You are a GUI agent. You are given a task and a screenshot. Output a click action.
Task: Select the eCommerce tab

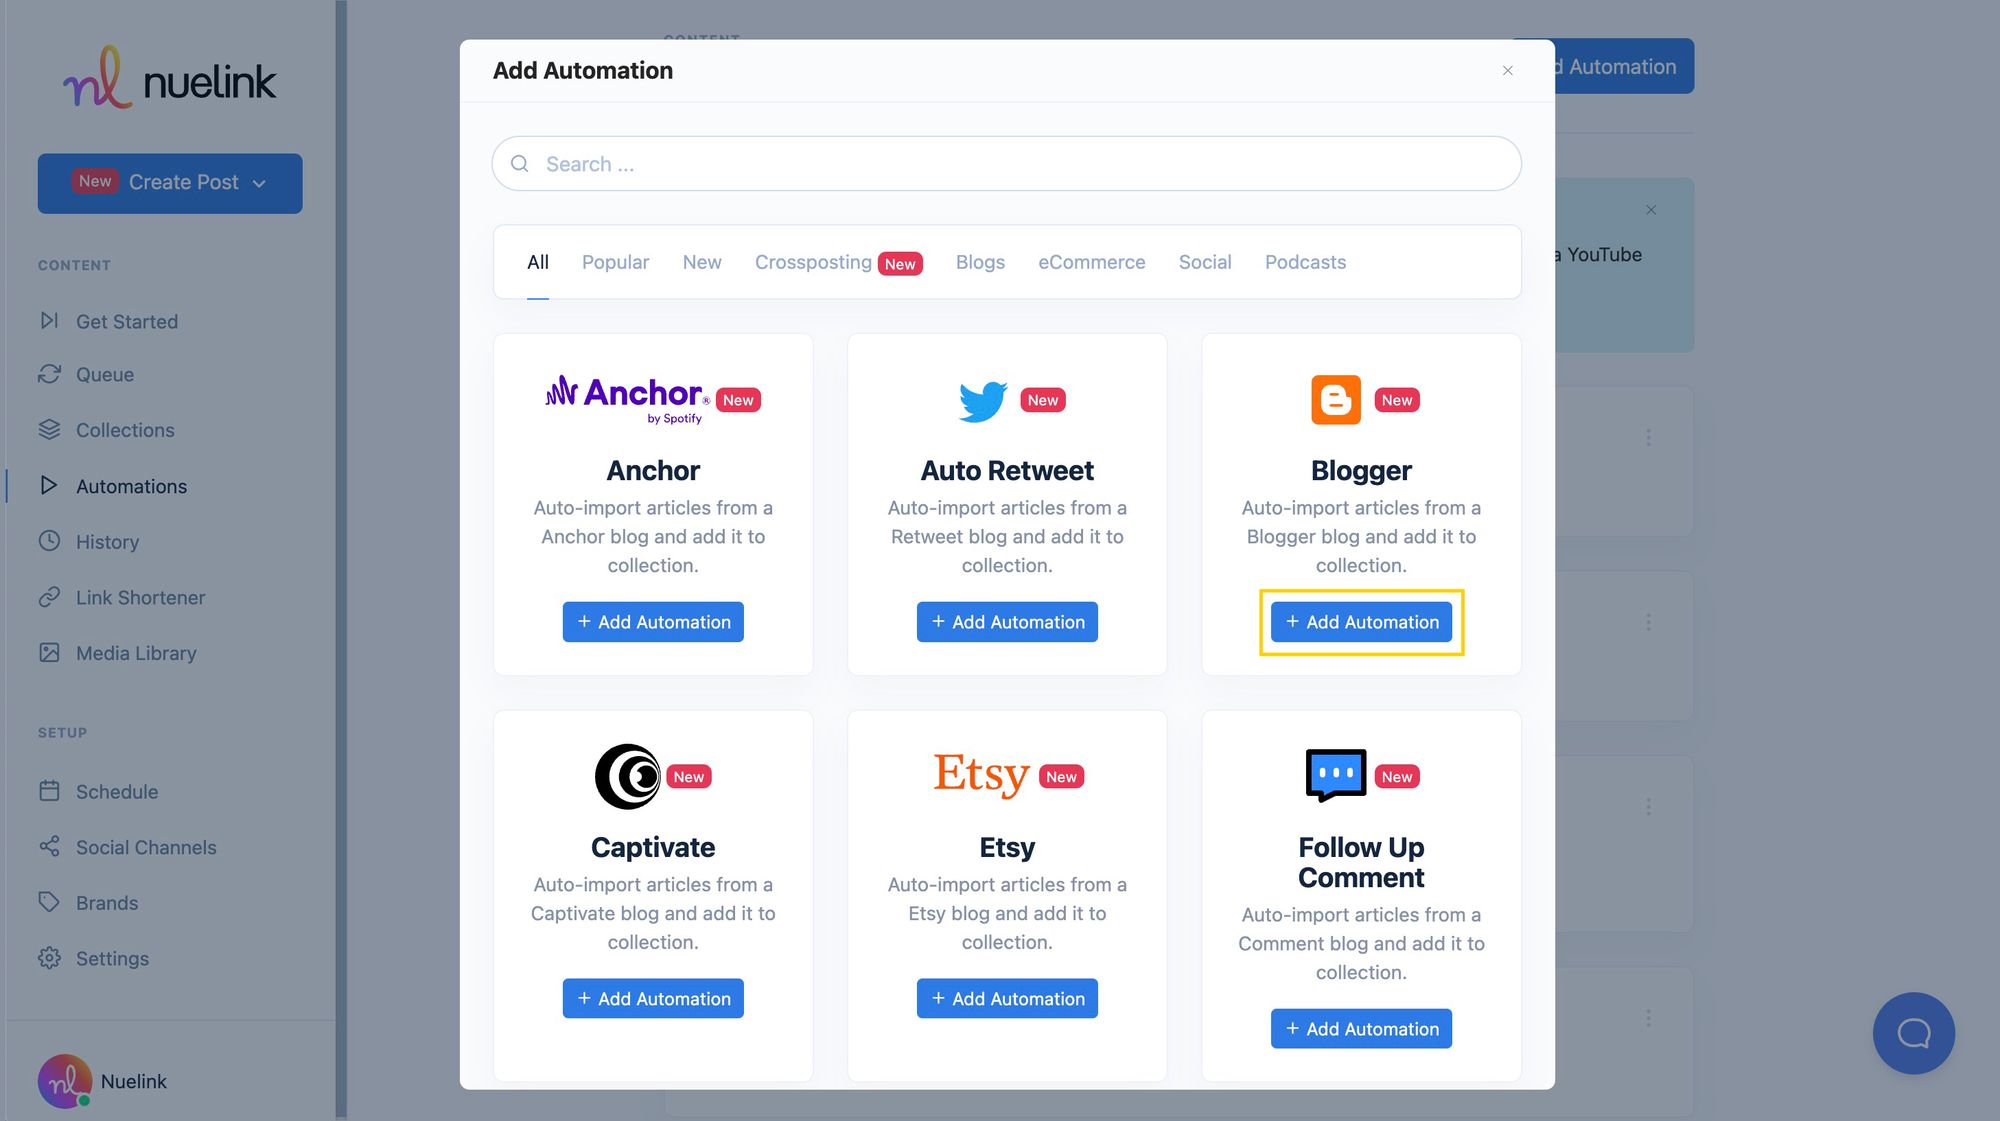pos(1091,261)
